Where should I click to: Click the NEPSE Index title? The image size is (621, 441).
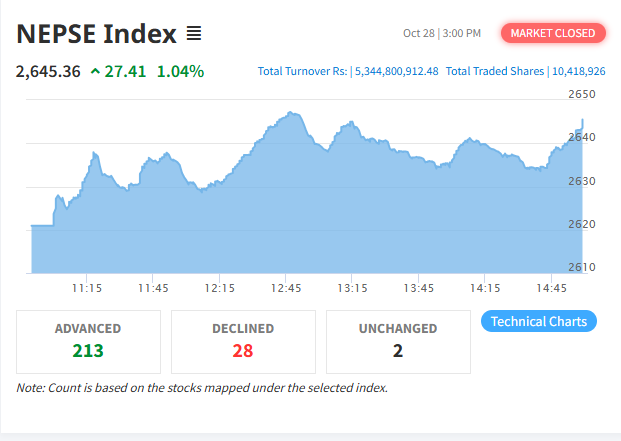click(96, 34)
